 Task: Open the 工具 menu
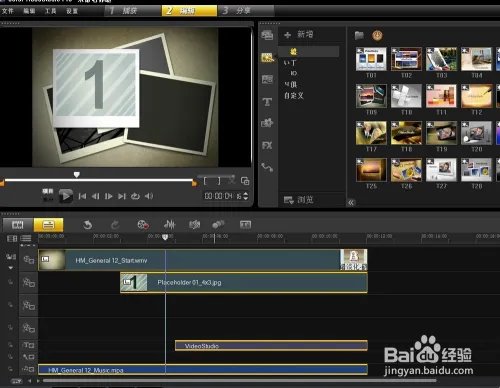(51, 11)
